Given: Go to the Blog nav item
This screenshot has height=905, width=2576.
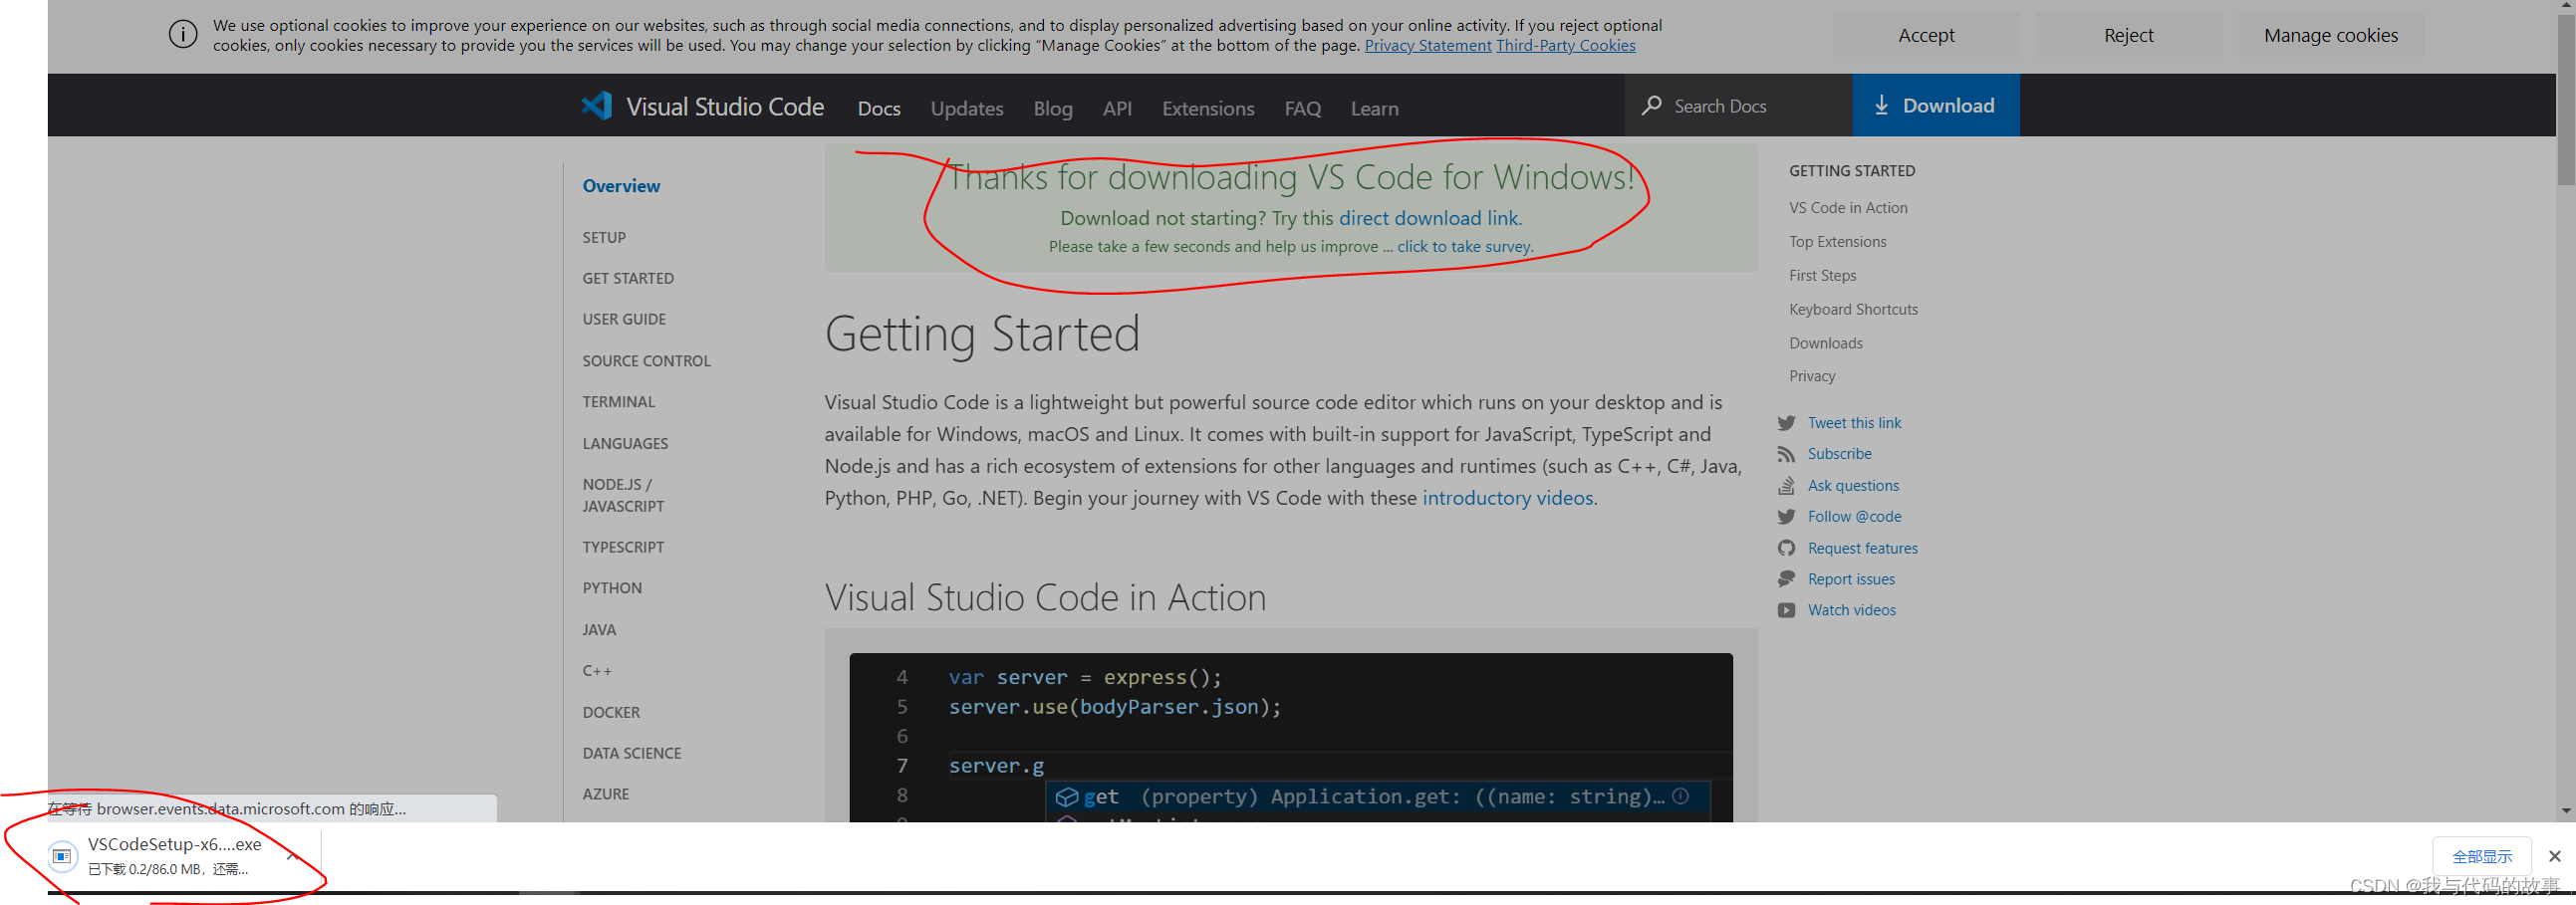Looking at the screenshot, I should click(x=1052, y=108).
